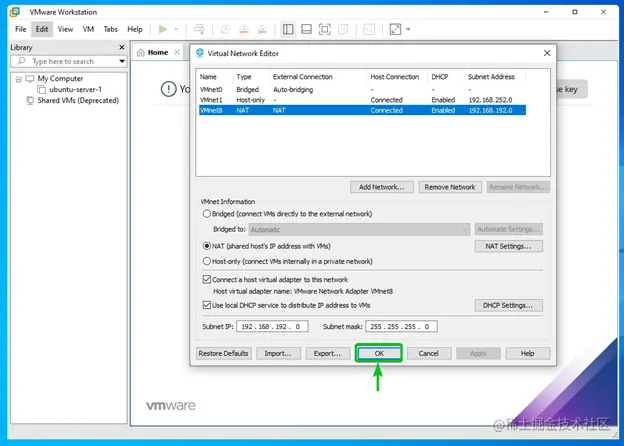The height and width of the screenshot is (446, 624).
Task: Click the Subnet IP field
Action: click(272, 326)
